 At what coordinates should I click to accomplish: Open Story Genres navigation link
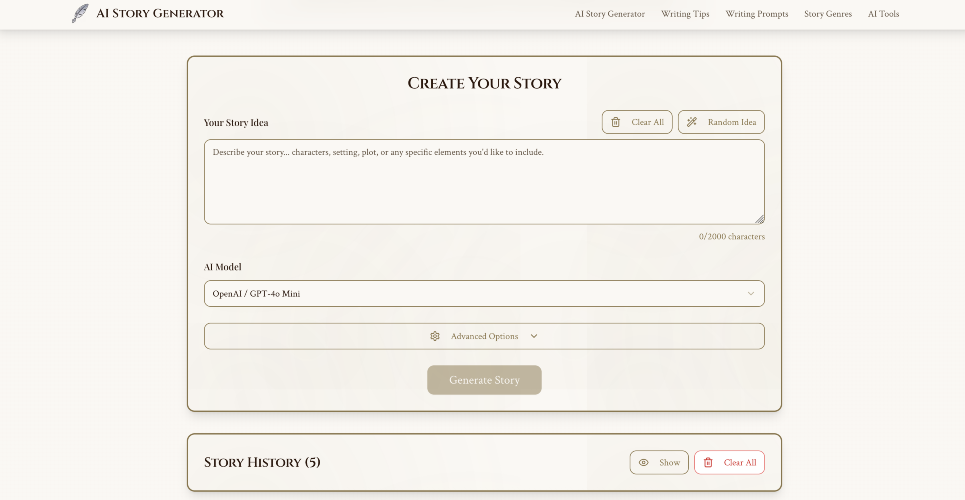(828, 14)
